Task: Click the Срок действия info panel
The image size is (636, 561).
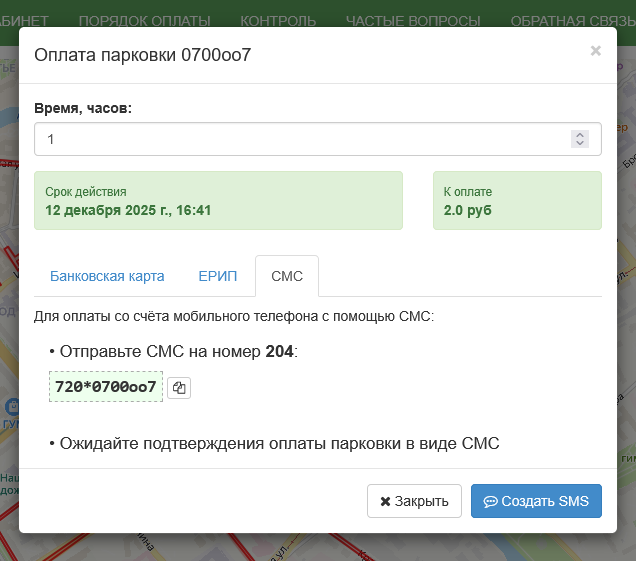Action: point(218,201)
